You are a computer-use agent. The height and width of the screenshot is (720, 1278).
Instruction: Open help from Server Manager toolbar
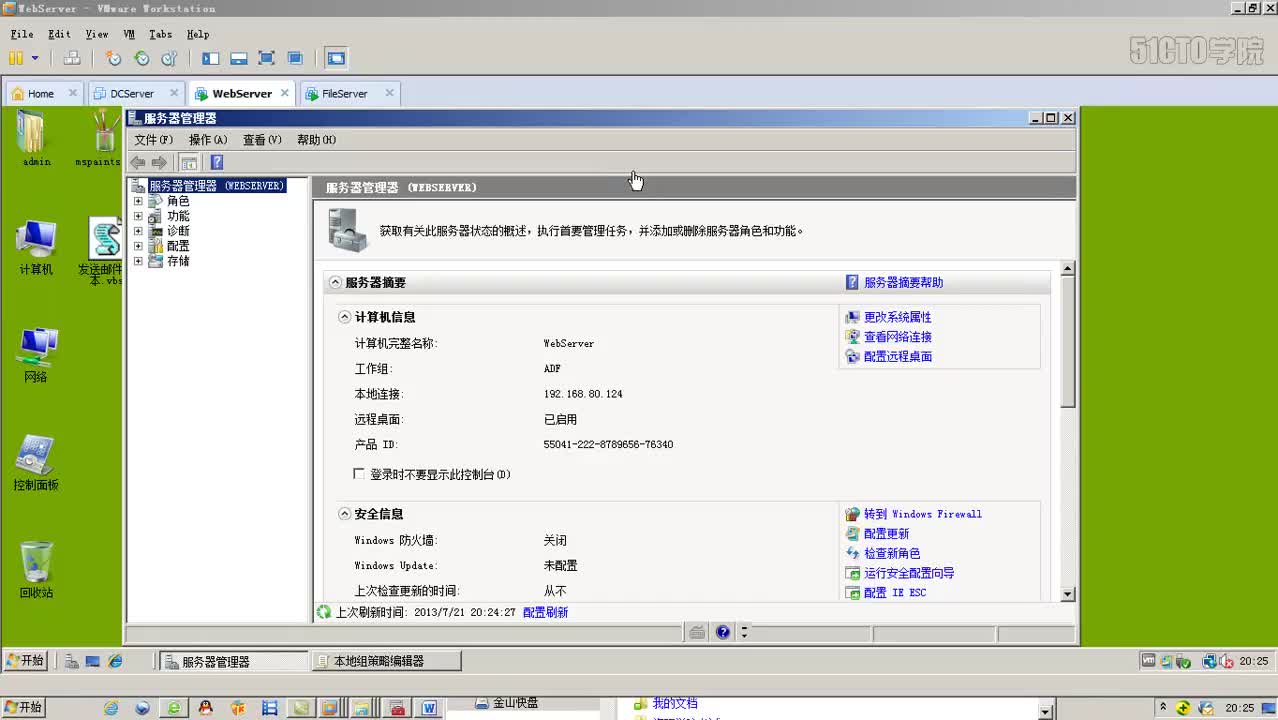216,162
